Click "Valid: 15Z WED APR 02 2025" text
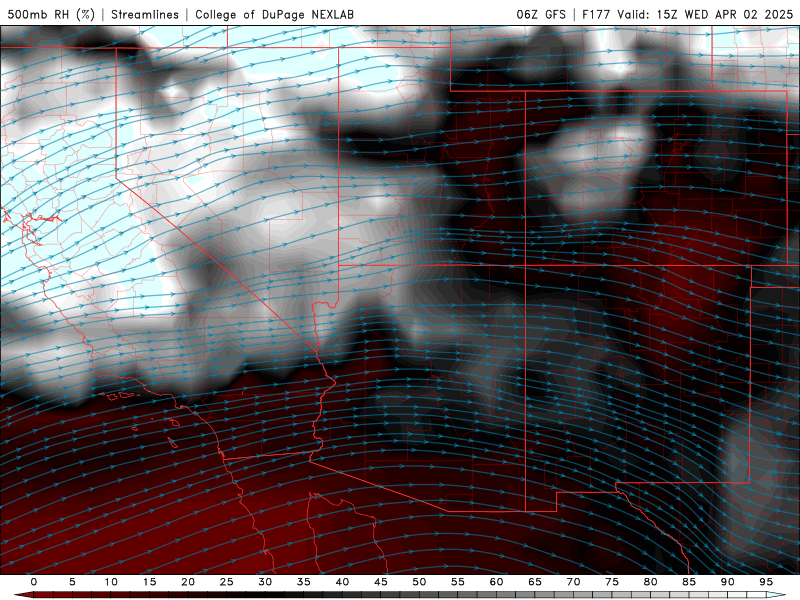This screenshot has width=800, height=600. tap(705, 14)
